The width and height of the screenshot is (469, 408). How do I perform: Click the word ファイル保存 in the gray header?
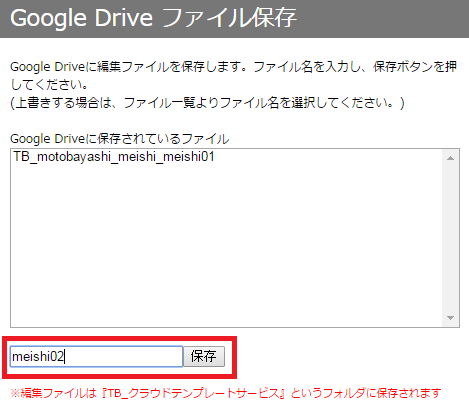(229, 17)
